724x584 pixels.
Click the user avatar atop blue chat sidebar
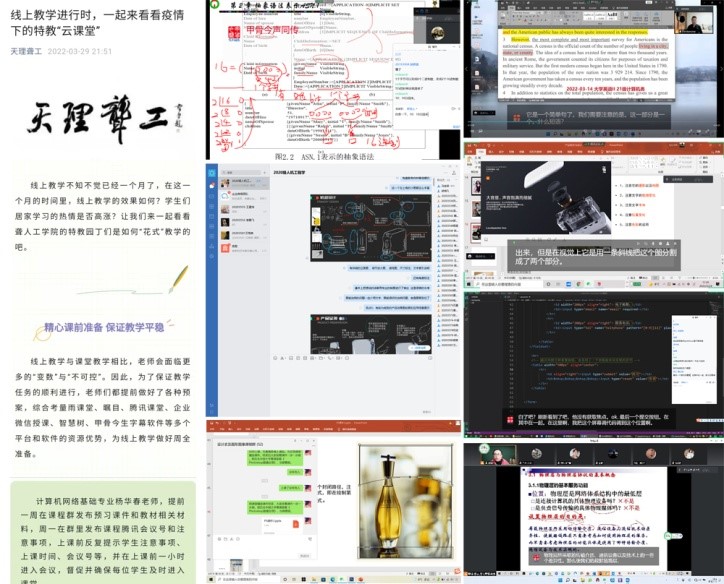pyautogui.click(x=213, y=183)
